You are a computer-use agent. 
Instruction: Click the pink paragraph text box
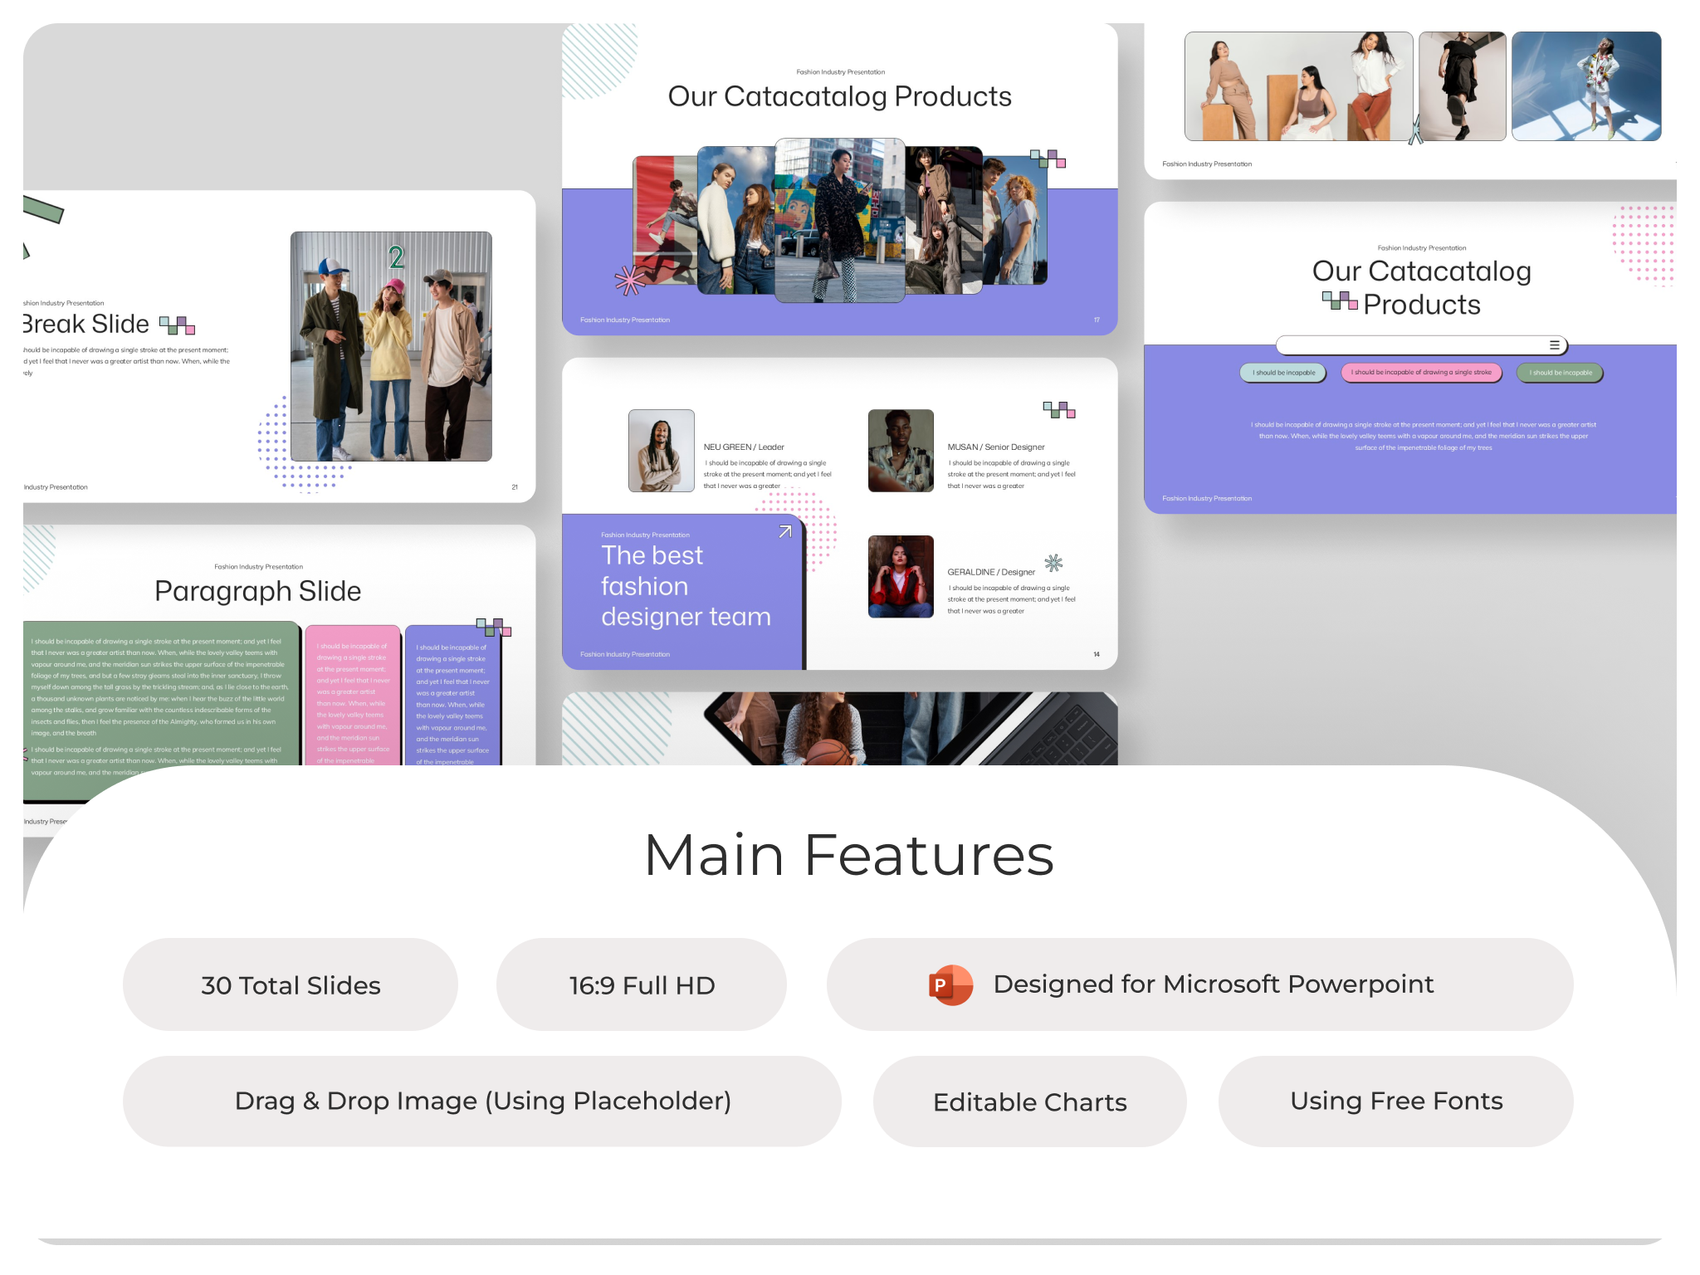[x=352, y=696]
